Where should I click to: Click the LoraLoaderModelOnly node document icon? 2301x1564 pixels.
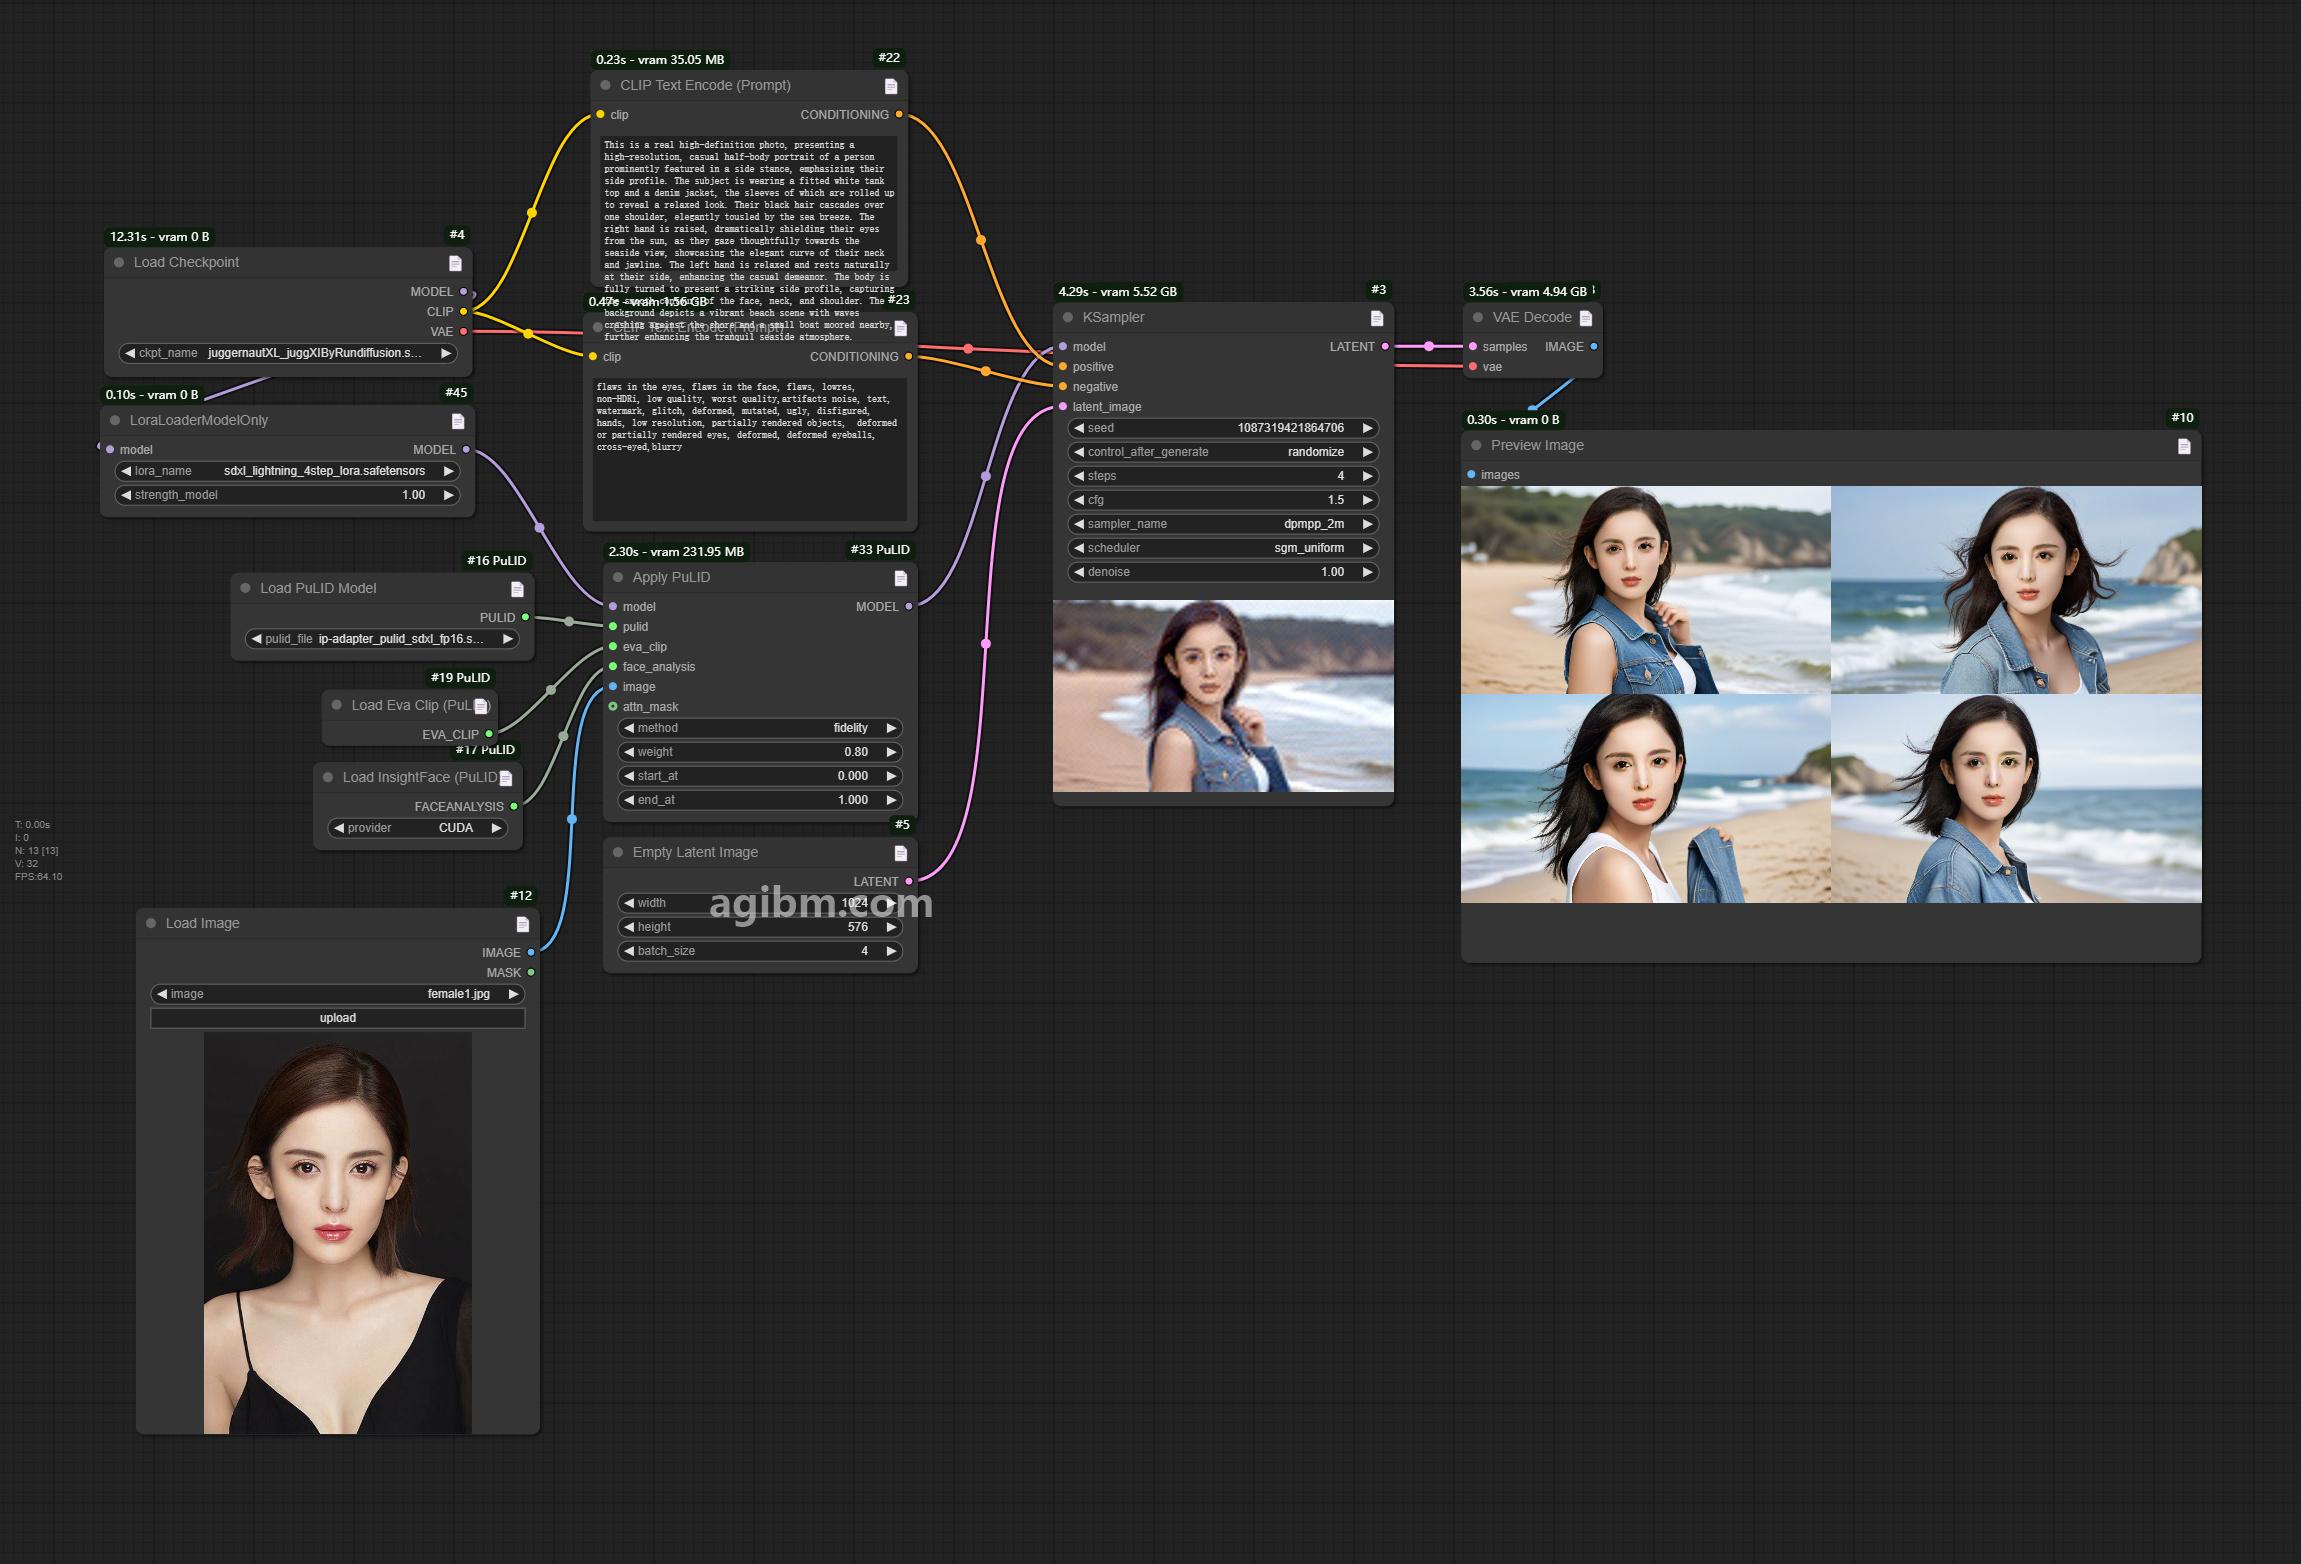click(x=457, y=421)
